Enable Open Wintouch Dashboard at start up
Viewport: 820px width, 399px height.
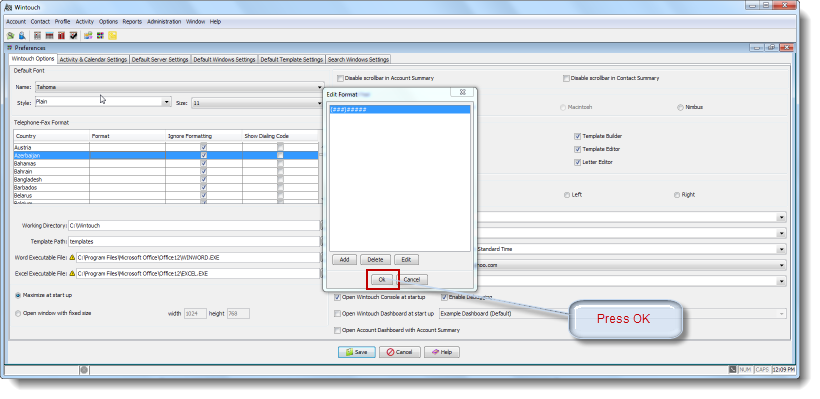pyautogui.click(x=337, y=314)
